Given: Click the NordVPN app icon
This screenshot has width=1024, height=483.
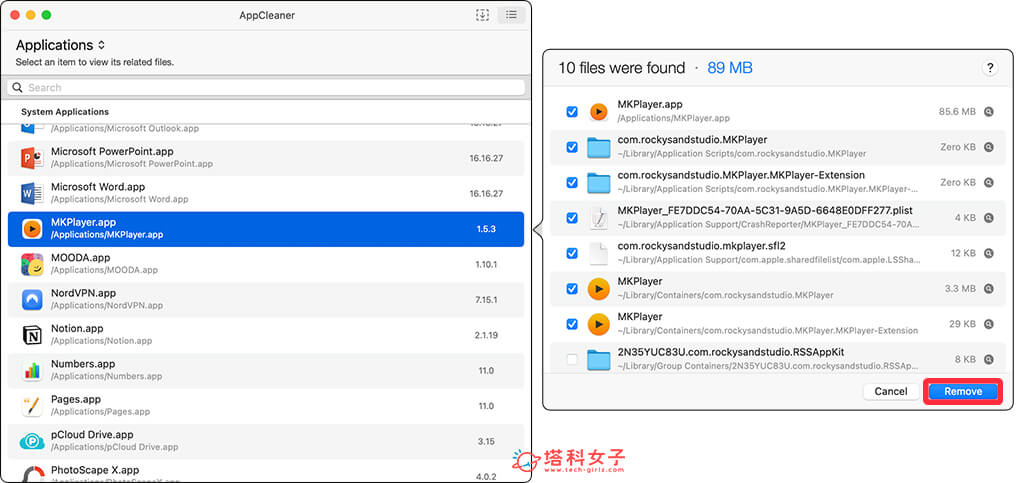Looking at the screenshot, I should tap(32, 300).
